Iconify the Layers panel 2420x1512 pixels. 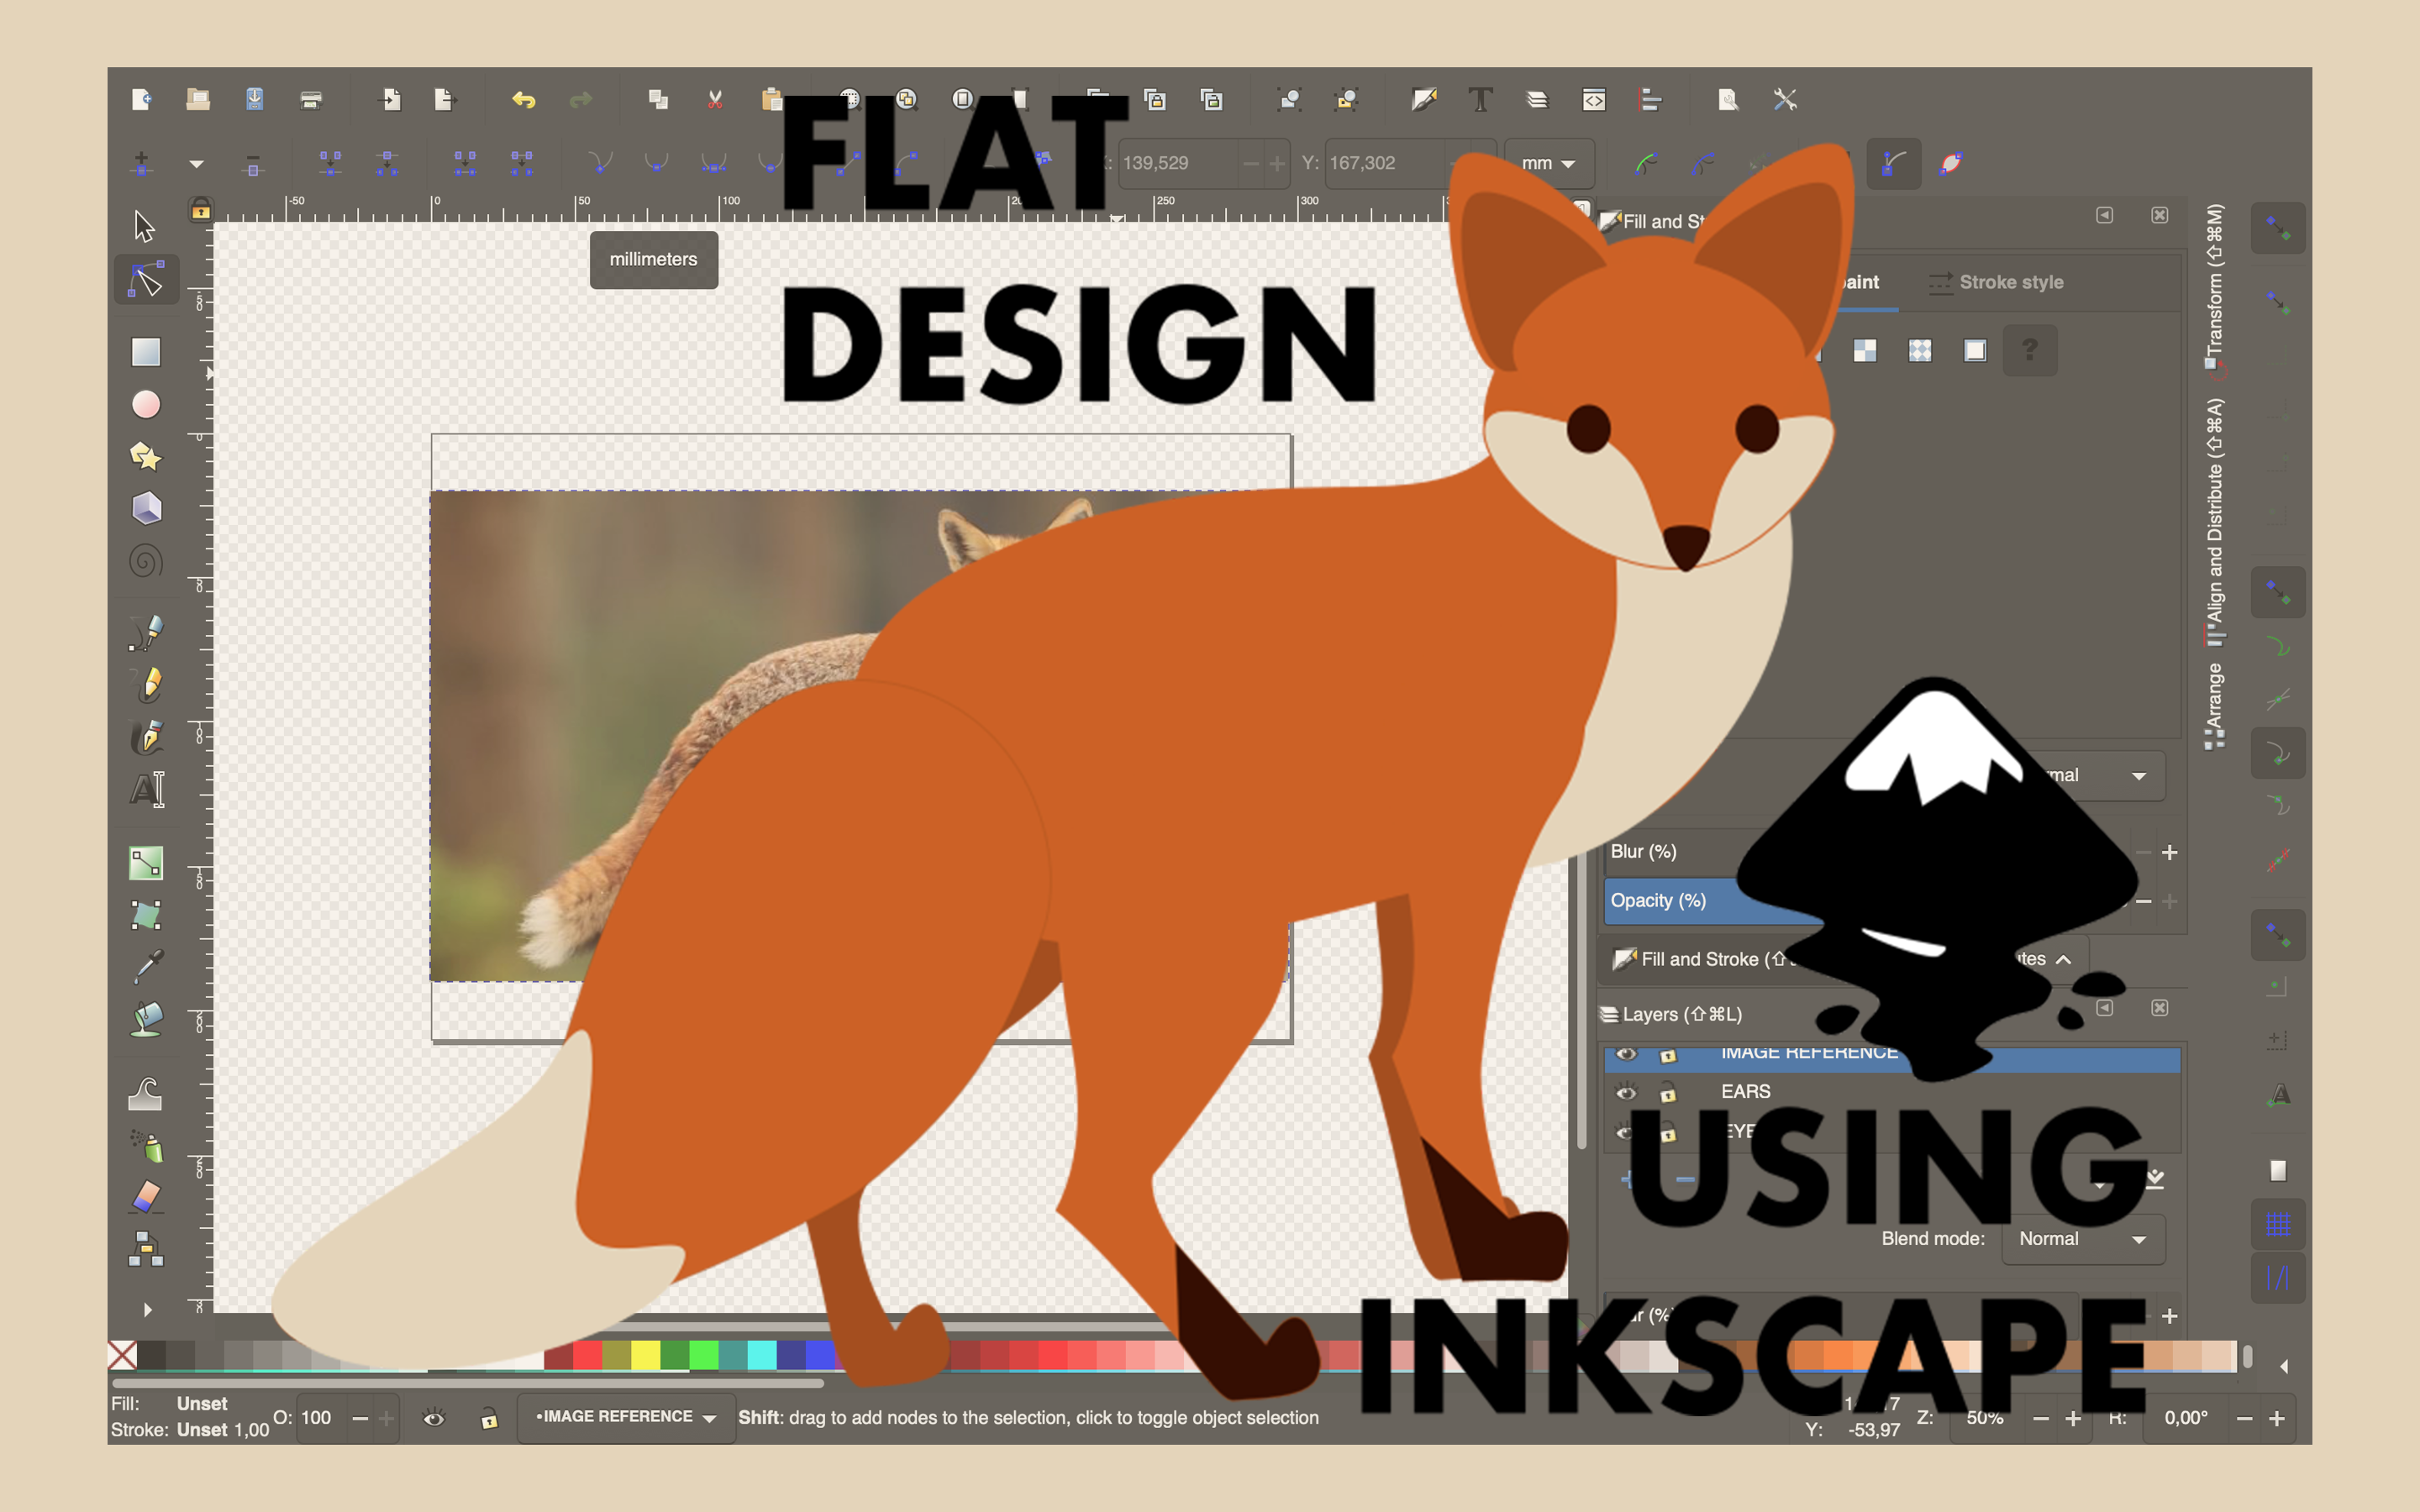2104,1007
